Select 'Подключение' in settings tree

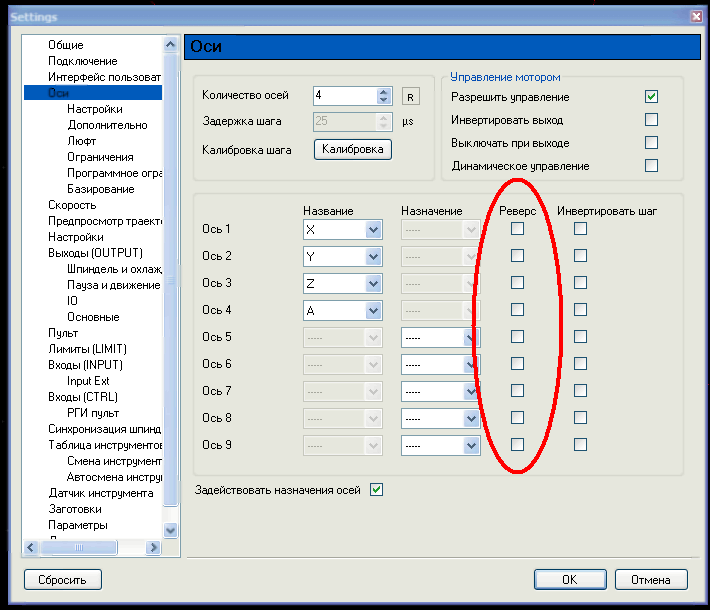[x=83, y=61]
